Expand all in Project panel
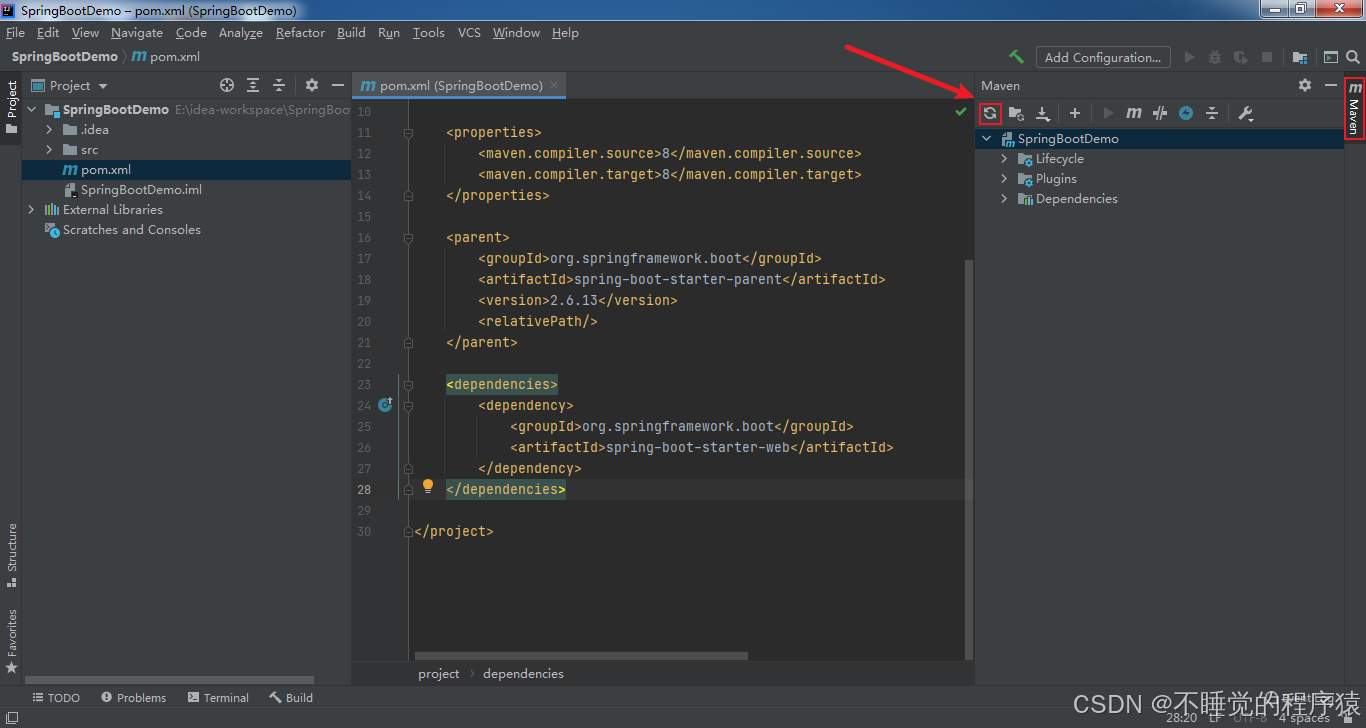The width and height of the screenshot is (1366, 728). pos(253,85)
